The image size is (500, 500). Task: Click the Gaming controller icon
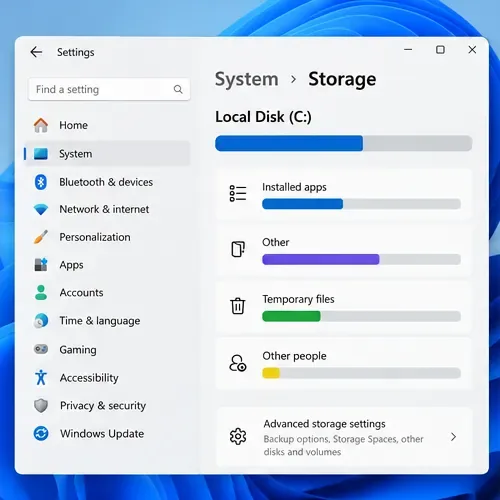point(41,349)
